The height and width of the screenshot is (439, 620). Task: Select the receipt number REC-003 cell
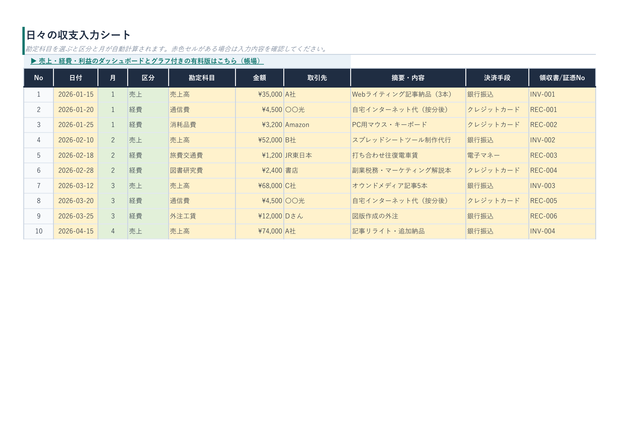pyautogui.click(x=562, y=155)
